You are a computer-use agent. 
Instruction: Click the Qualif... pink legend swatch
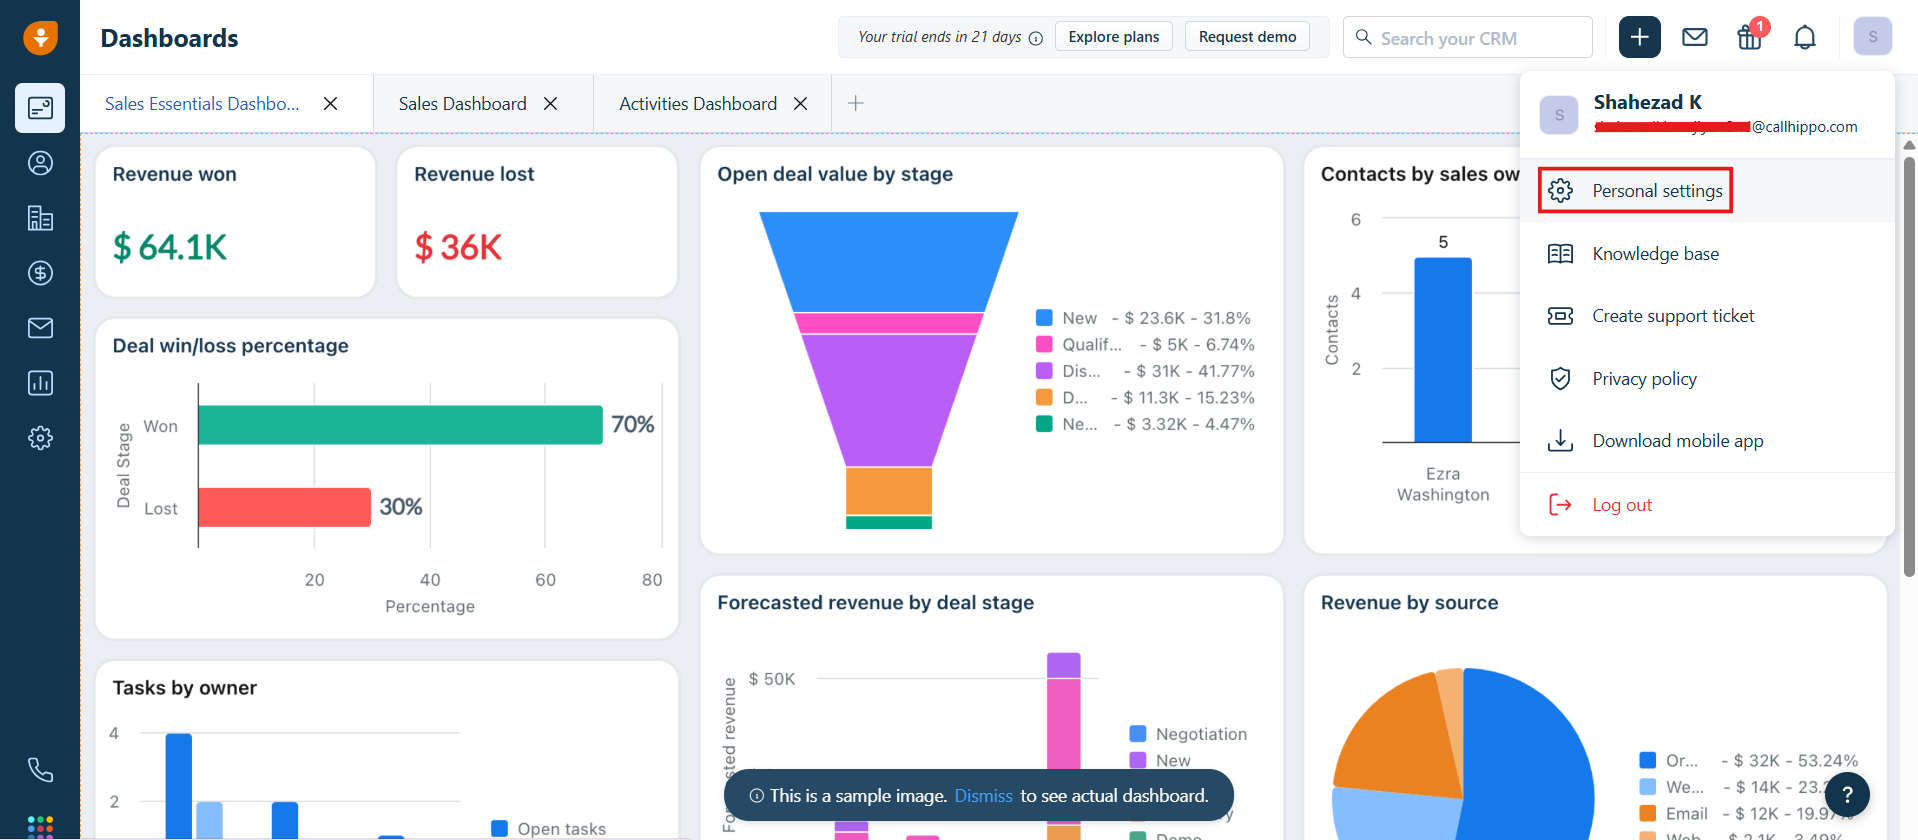point(1044,344)
